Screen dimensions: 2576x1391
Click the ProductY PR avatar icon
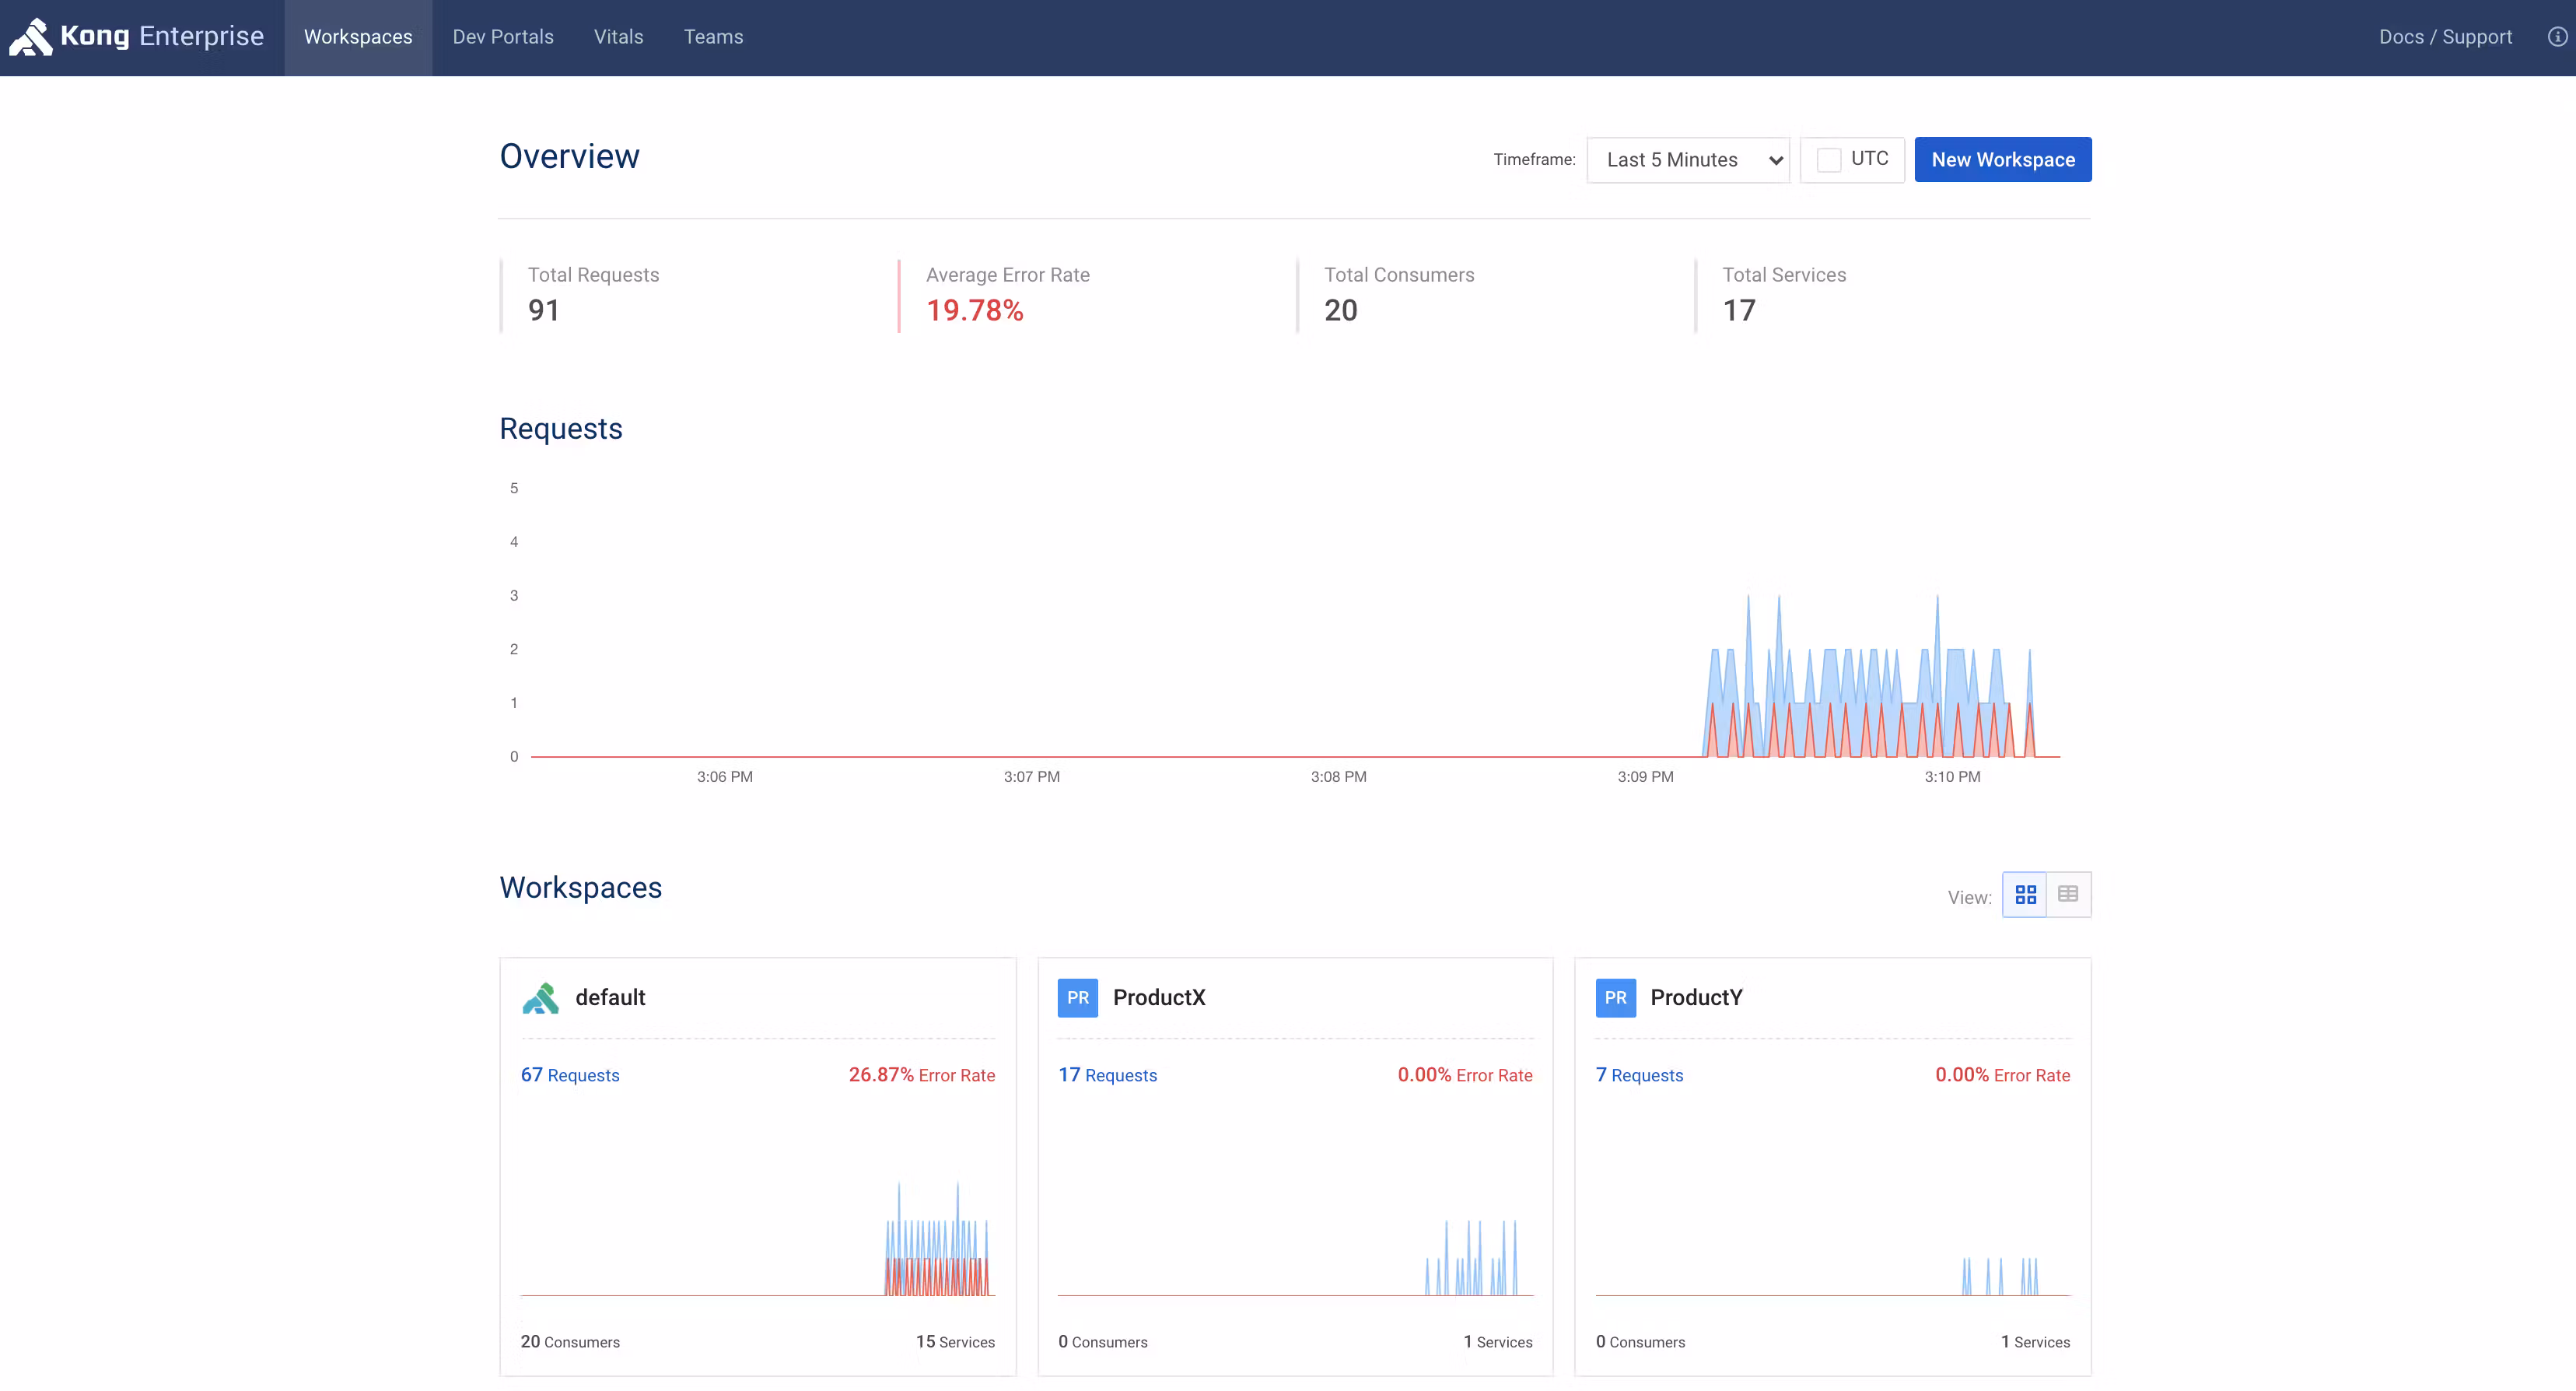pyautogui.click(x=1615, y=997)
